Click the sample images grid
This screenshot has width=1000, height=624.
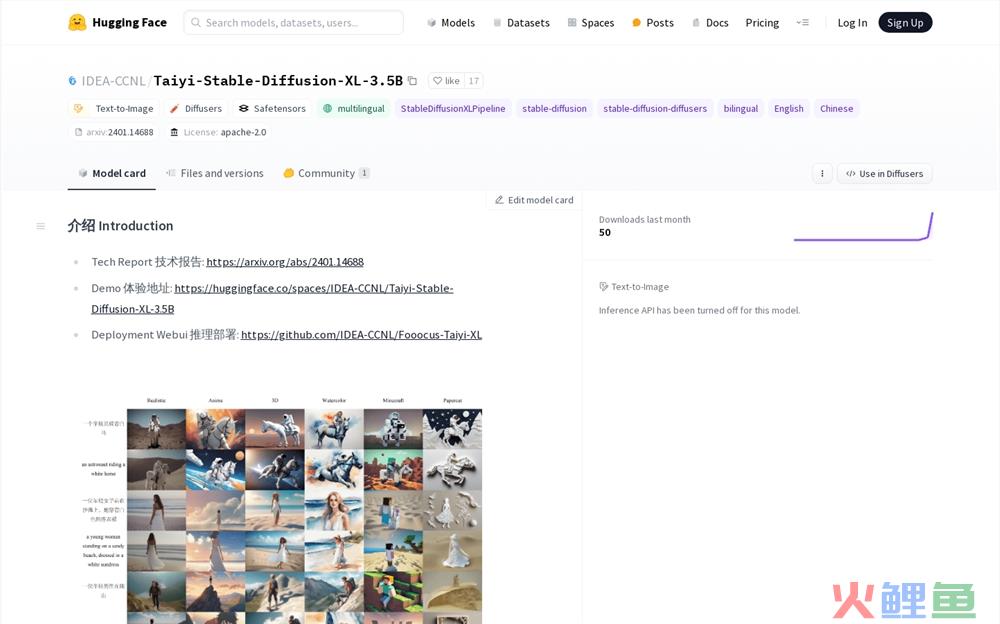coord(282,509)
